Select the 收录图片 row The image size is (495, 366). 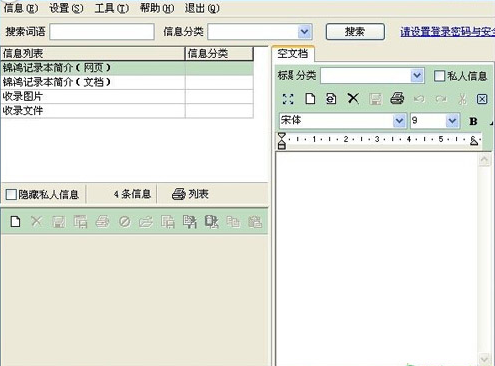pos(127,97)
